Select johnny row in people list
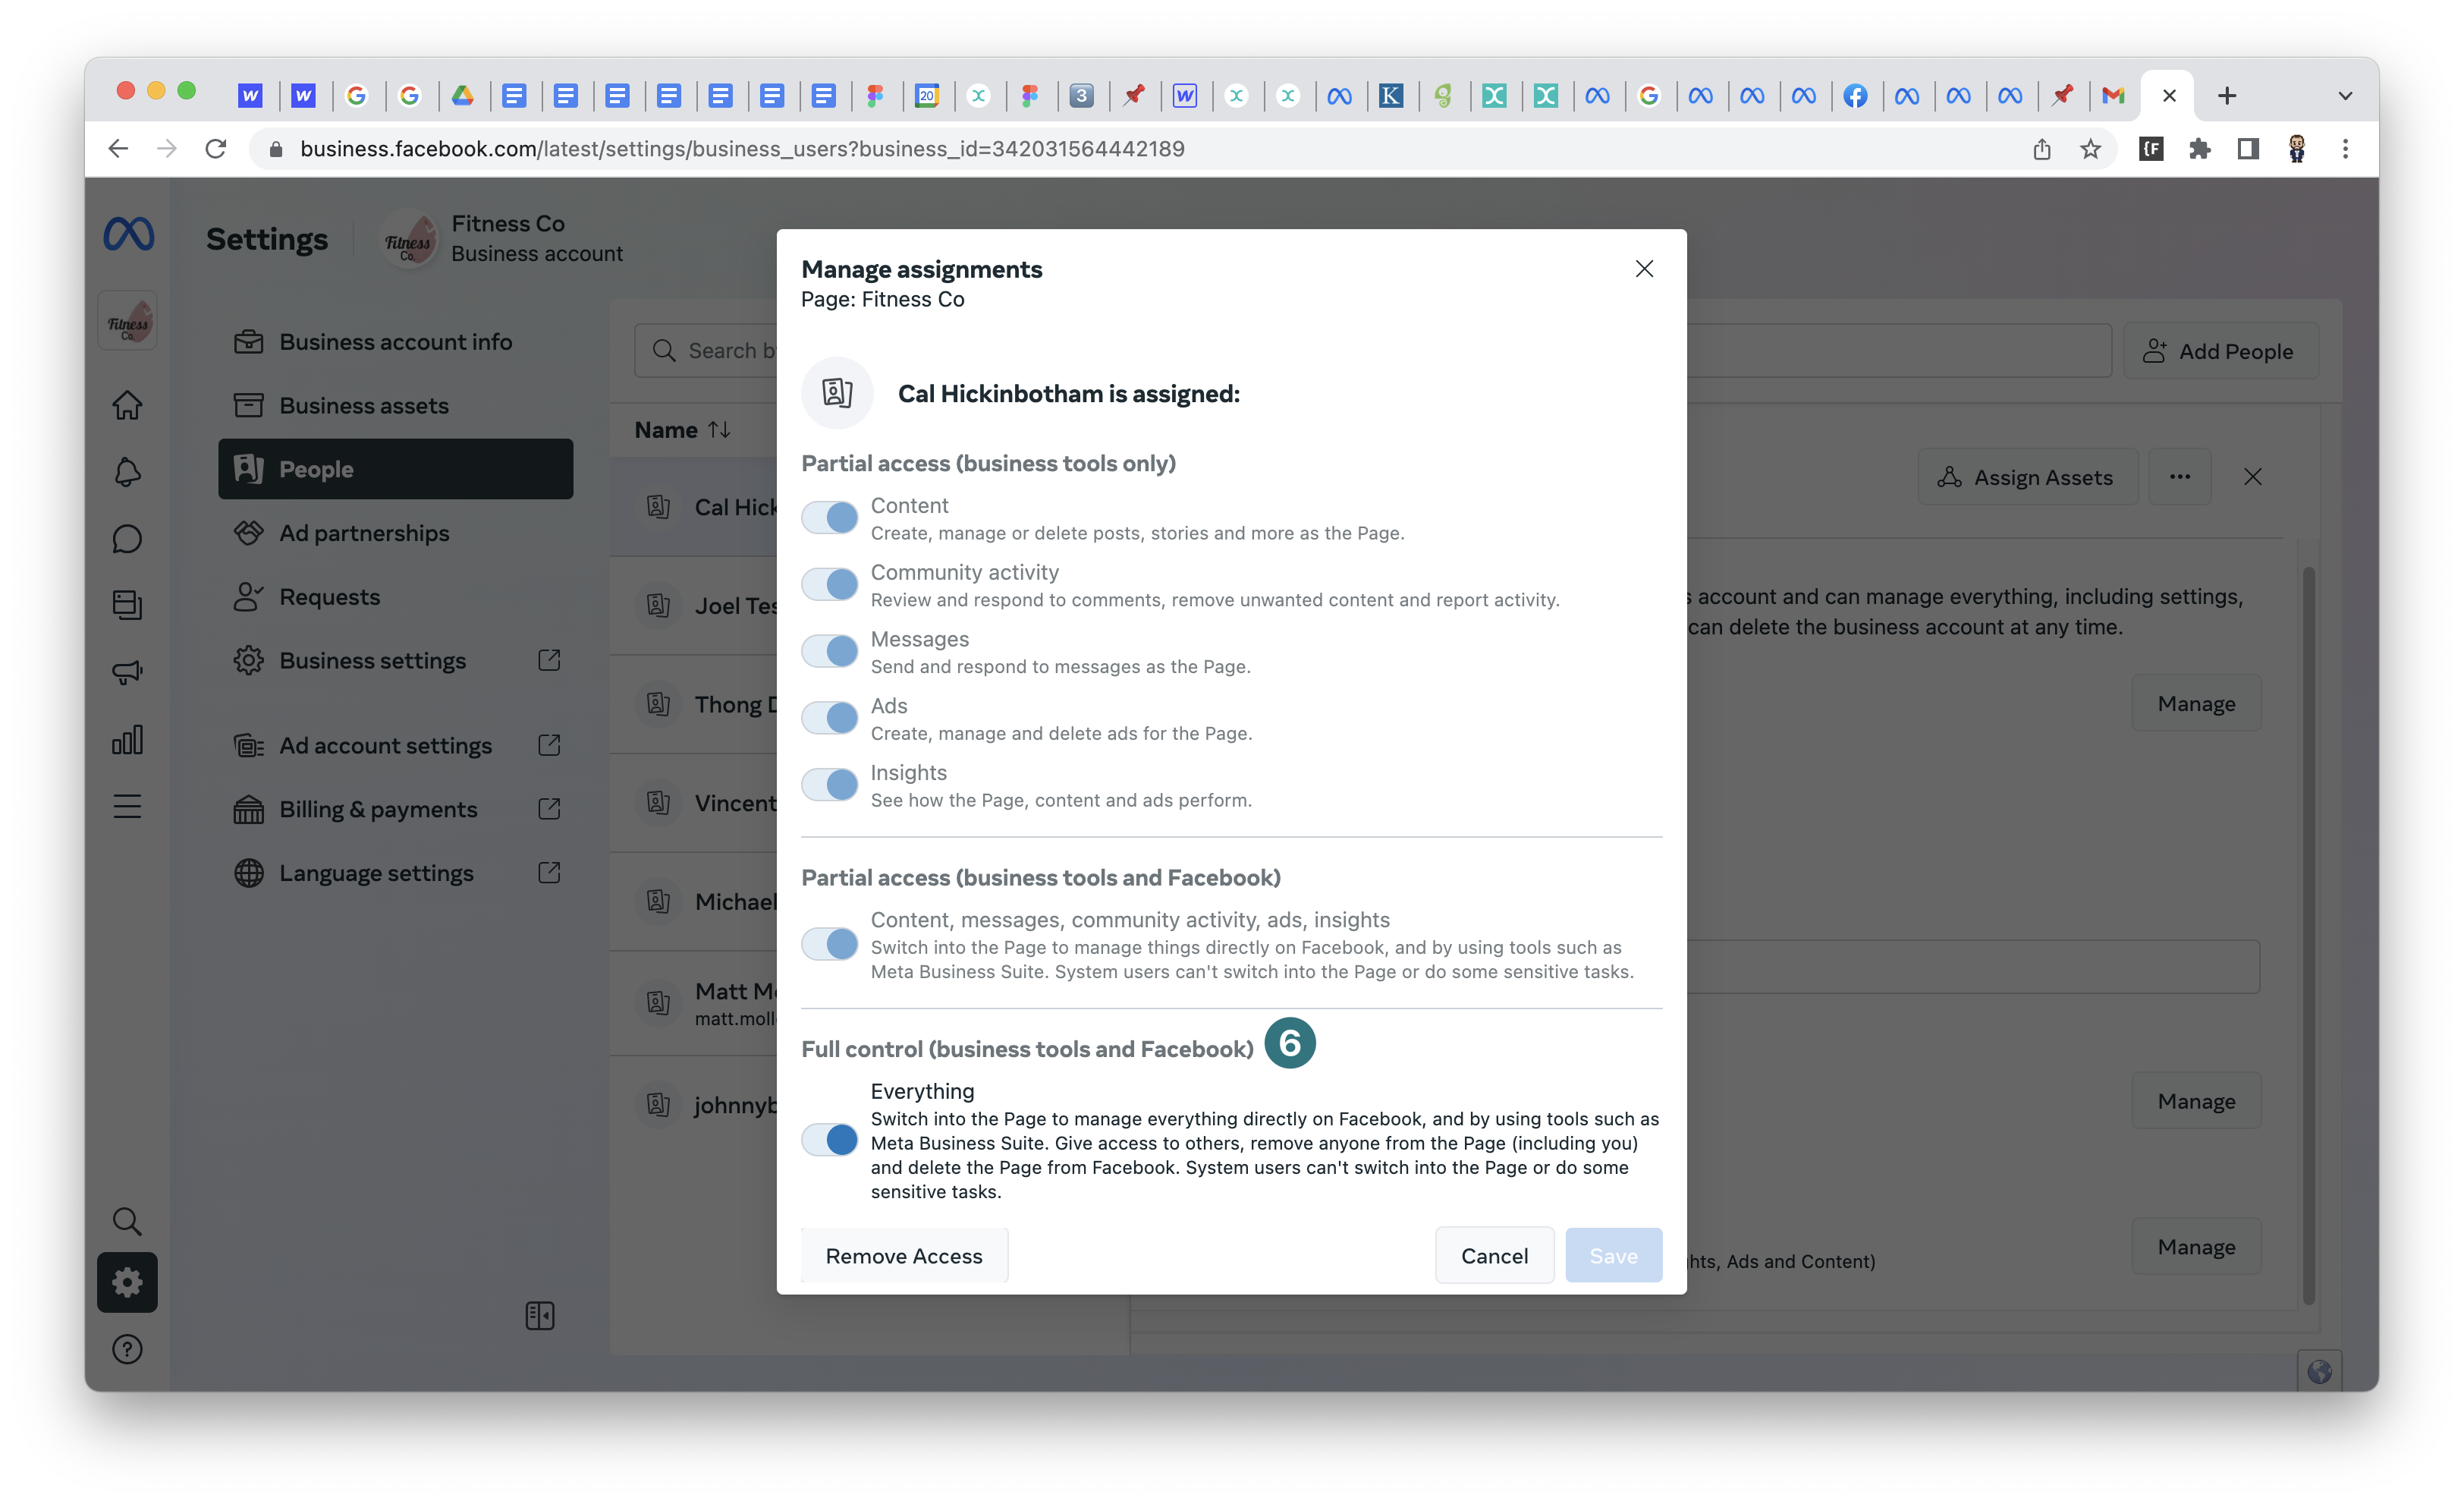Screen dimensions: 2464x1504 (x=694, y=1105)
